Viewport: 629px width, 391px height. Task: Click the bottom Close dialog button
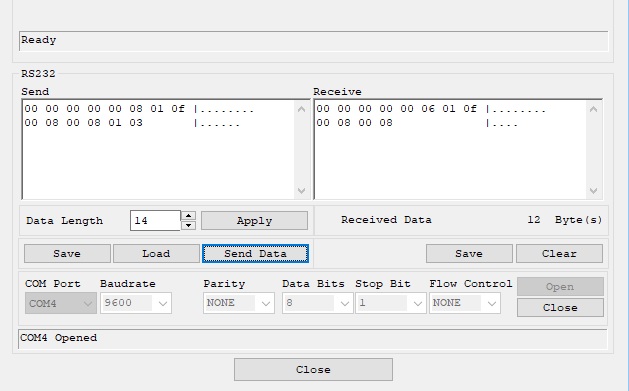click(x=313, y=369)
